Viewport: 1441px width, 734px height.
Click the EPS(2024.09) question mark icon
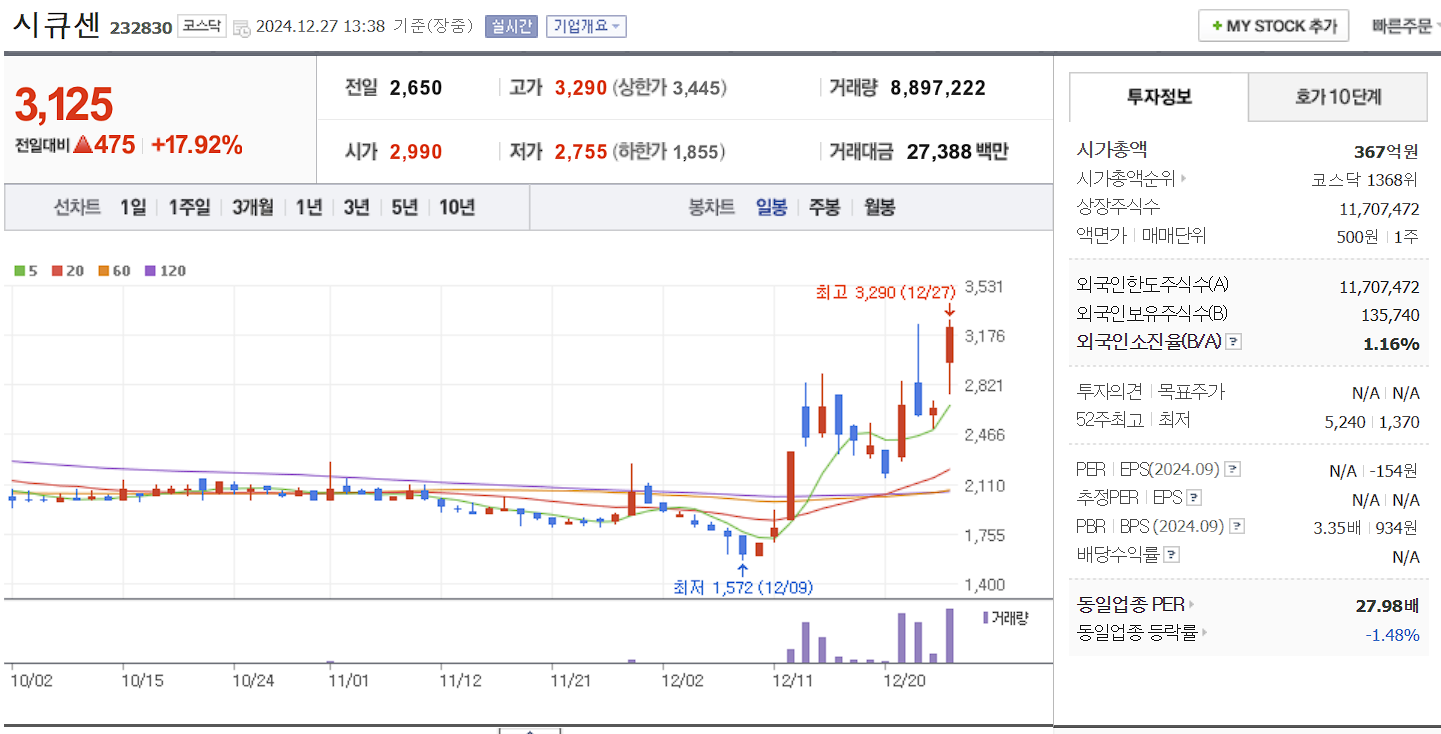[x=1232, y=470]
